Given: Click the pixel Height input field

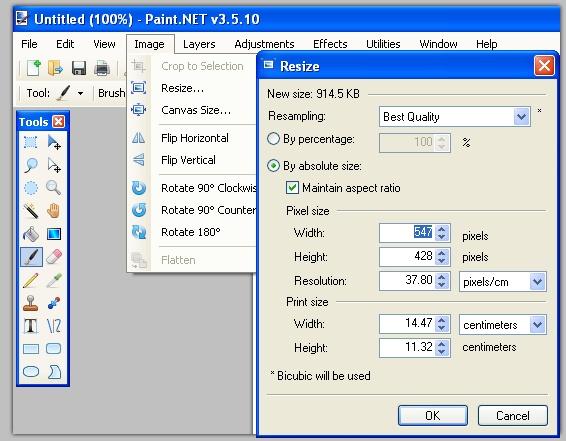Looking at the screenshot, I should [407, 257].
